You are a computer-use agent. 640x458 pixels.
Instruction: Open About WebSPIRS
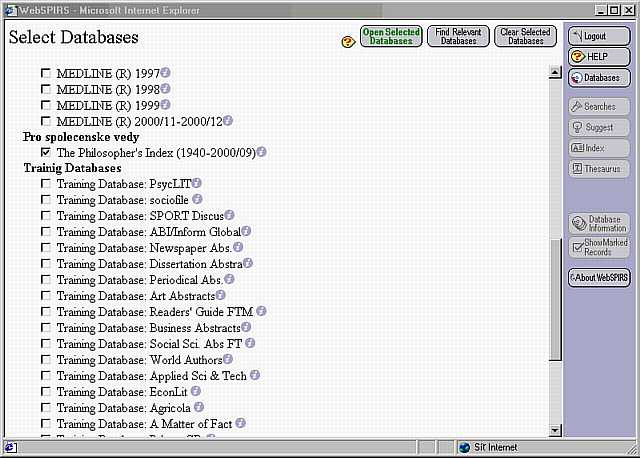(x=599, y=278)
